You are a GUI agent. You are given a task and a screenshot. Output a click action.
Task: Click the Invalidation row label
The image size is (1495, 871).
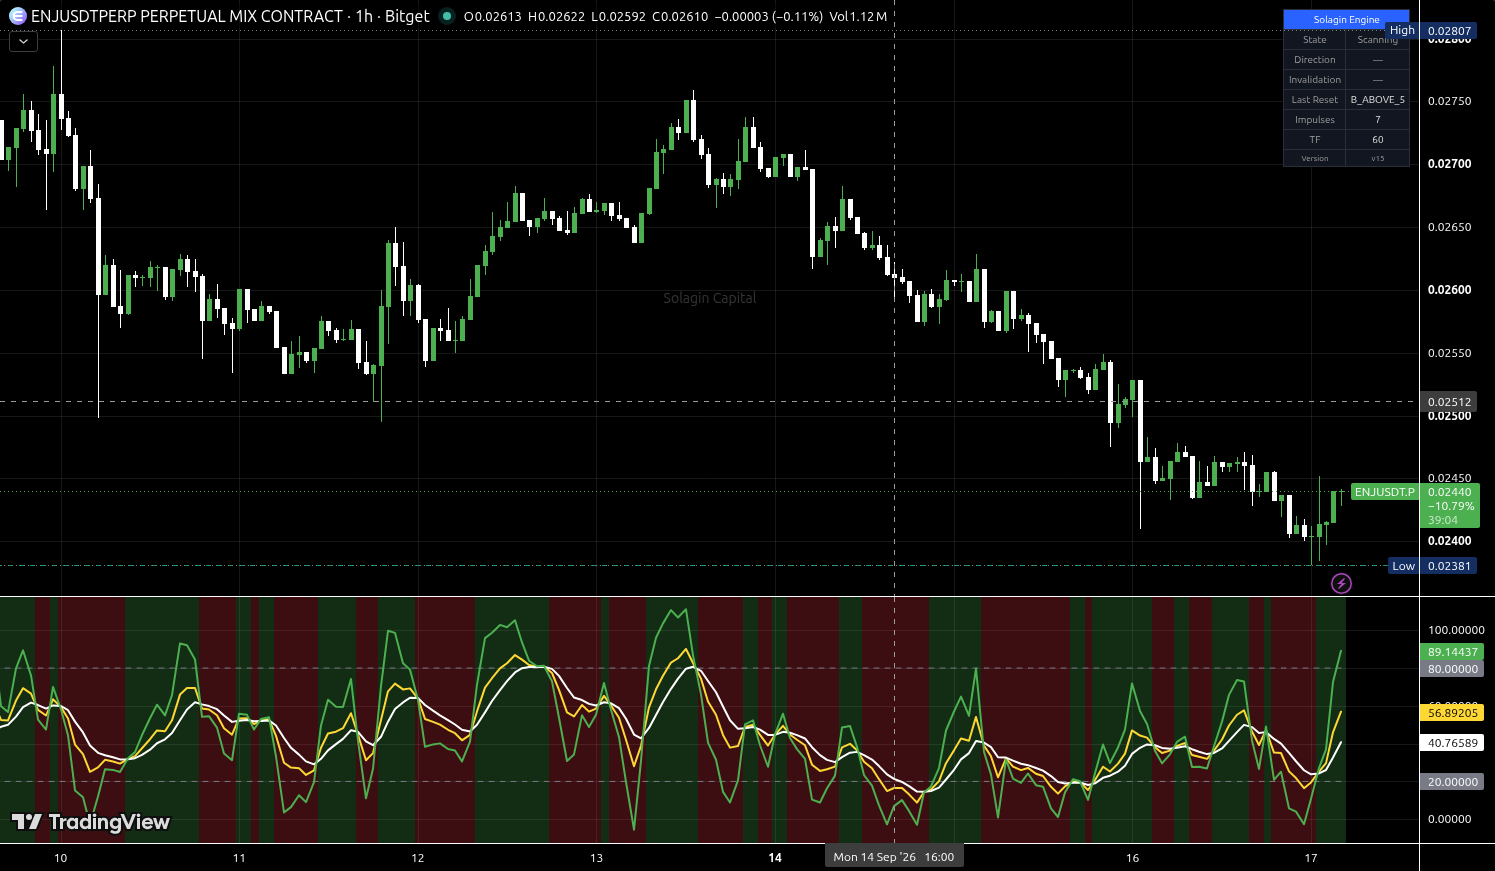(1314, 80)
